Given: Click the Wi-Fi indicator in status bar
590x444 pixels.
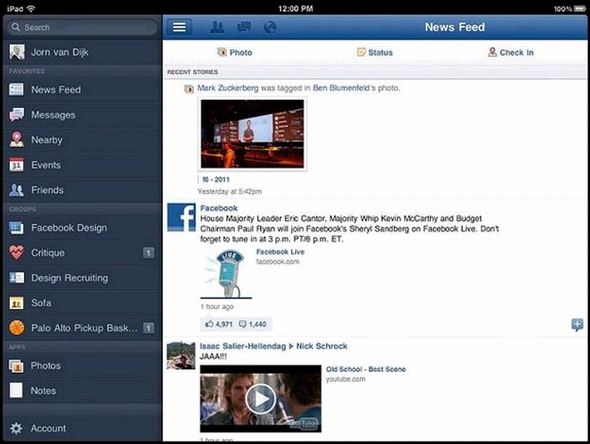Looking at the screenshot, I should 32,8.
